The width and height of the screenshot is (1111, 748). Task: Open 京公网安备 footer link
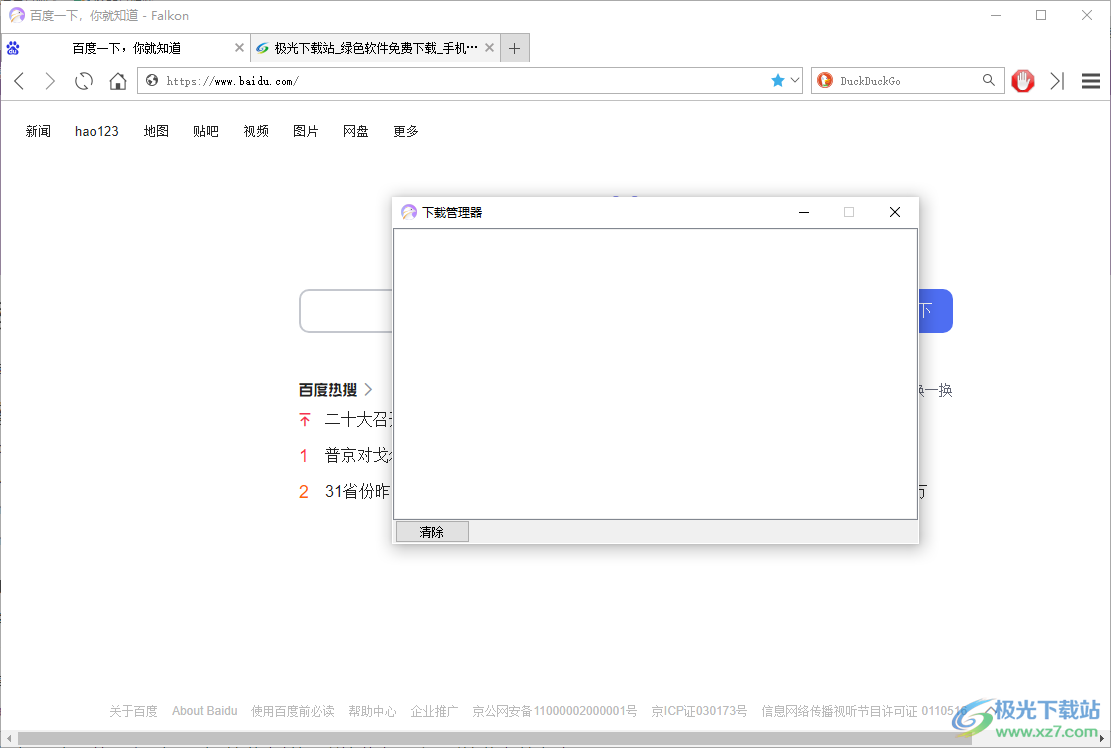coord(555,711)
